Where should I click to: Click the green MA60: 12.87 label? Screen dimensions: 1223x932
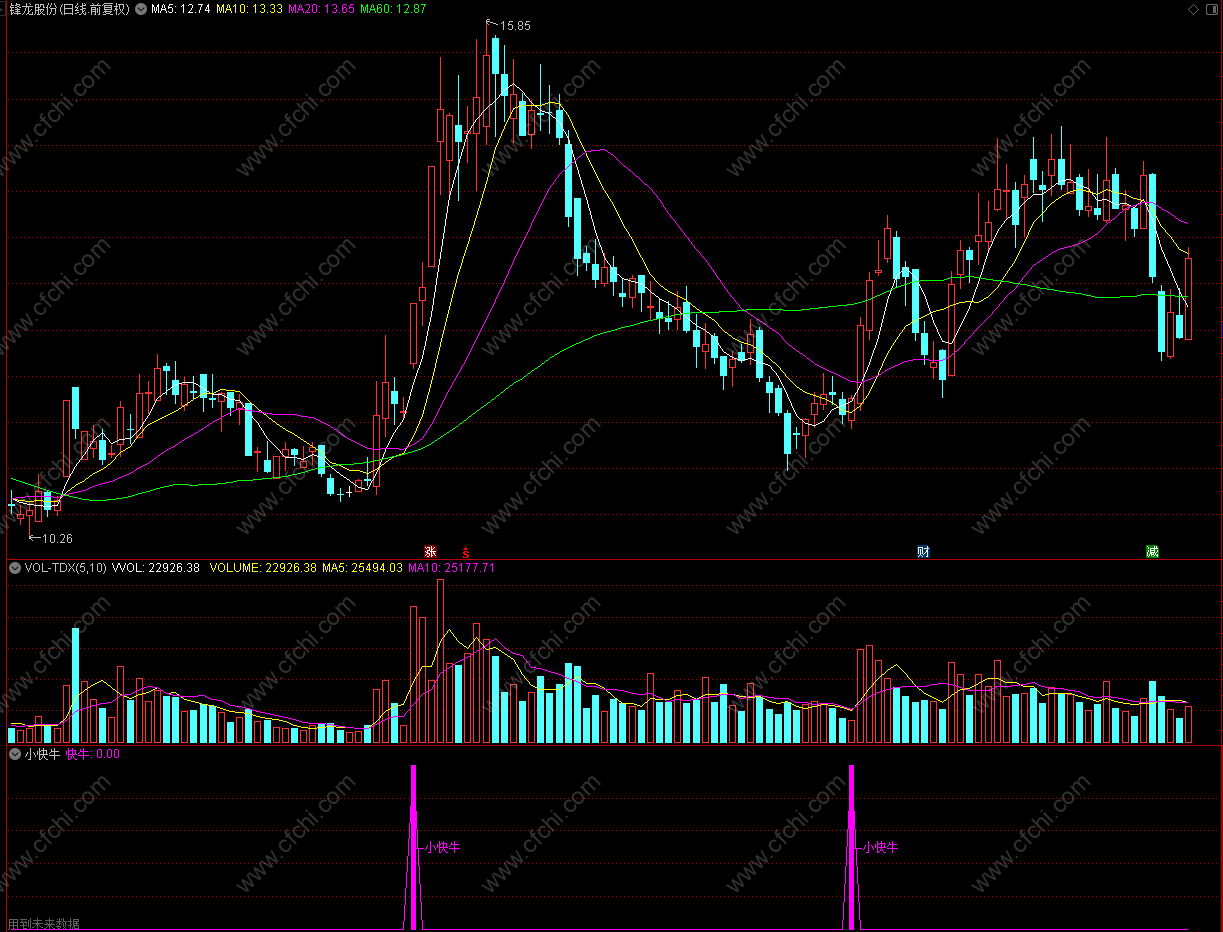tap(393, 9)
